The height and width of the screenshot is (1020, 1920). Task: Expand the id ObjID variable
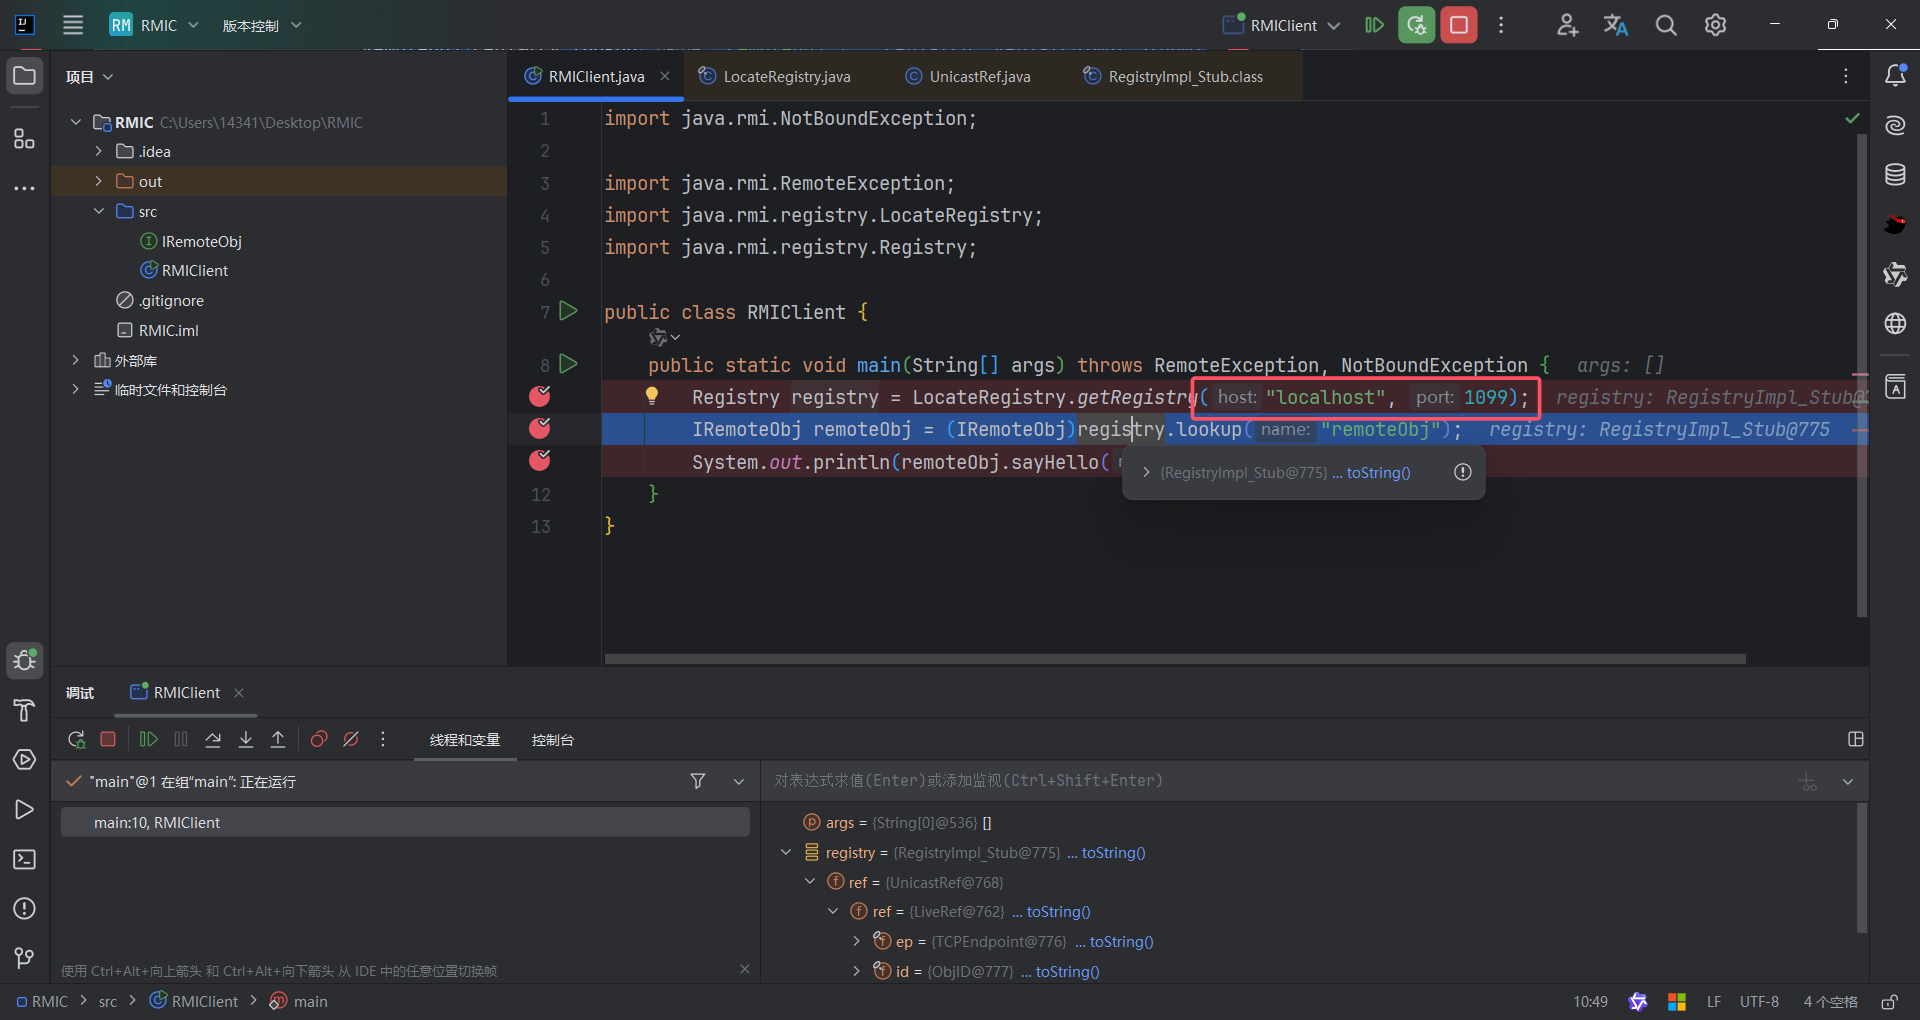click(856, 971)
